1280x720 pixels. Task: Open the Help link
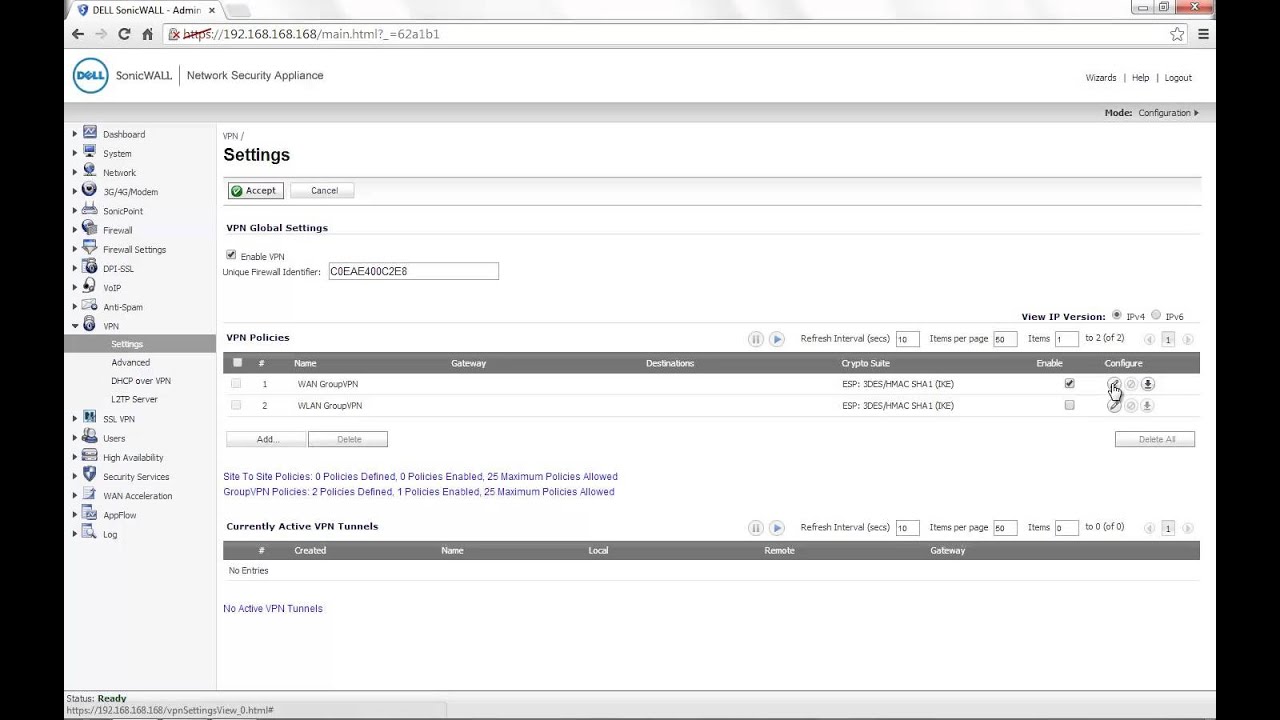(1140, 78)
